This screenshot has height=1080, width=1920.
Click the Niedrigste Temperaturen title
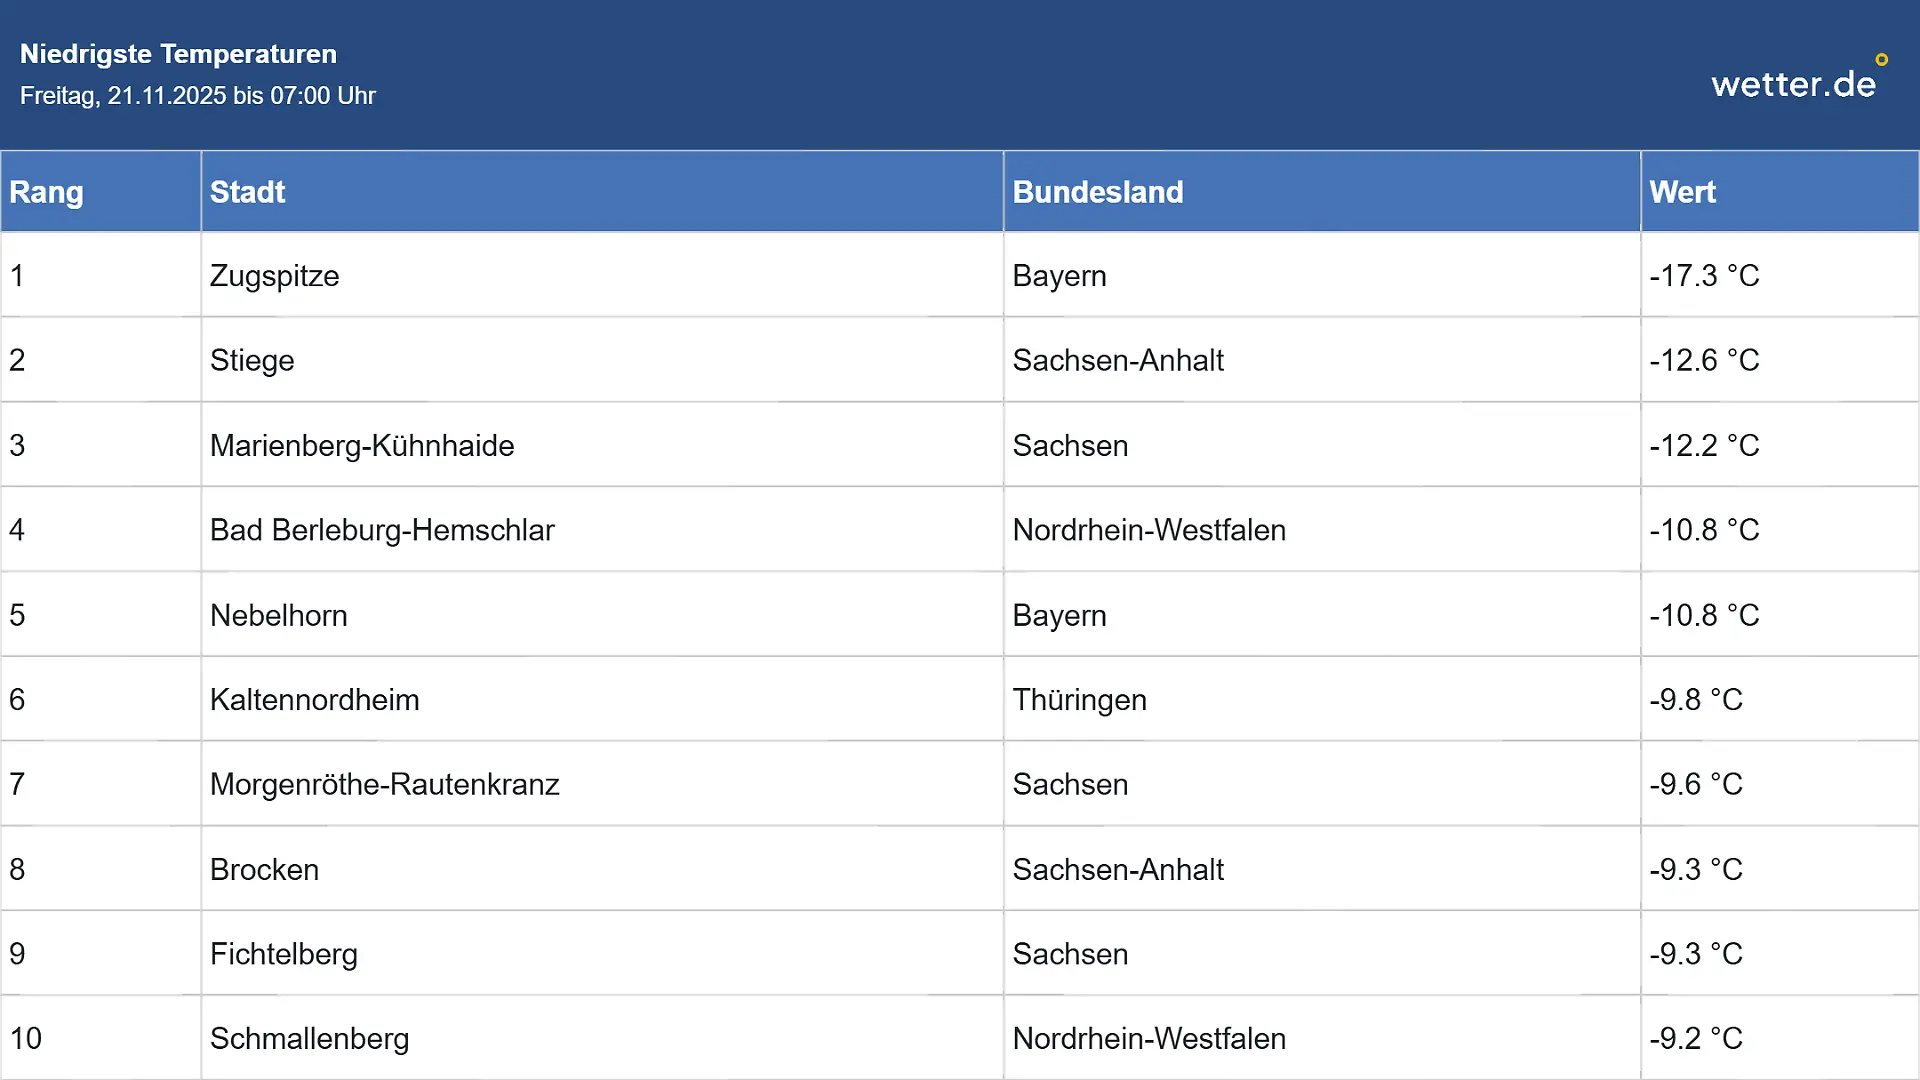(178, 54)
